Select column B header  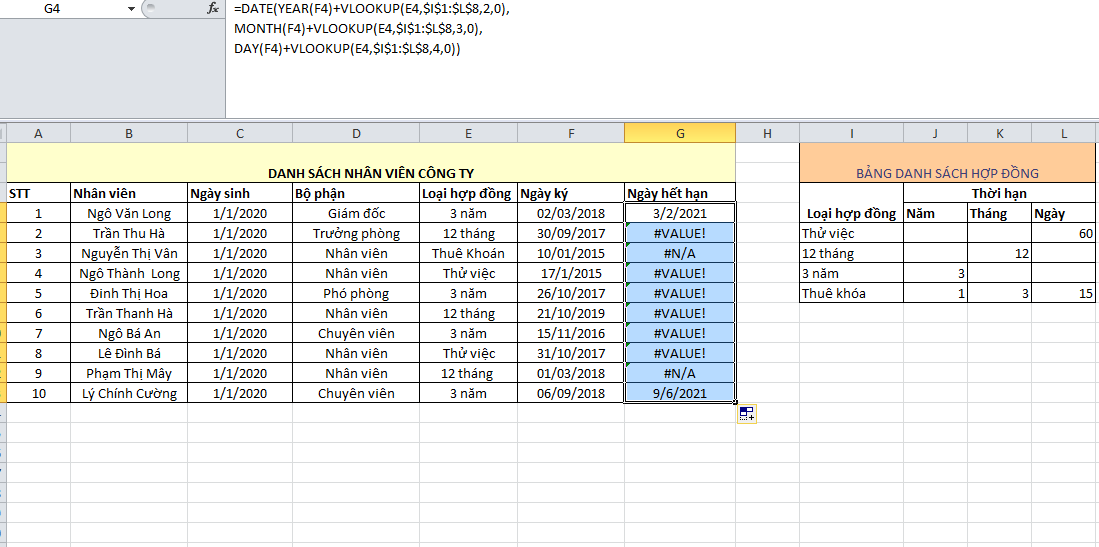[129, 133]
